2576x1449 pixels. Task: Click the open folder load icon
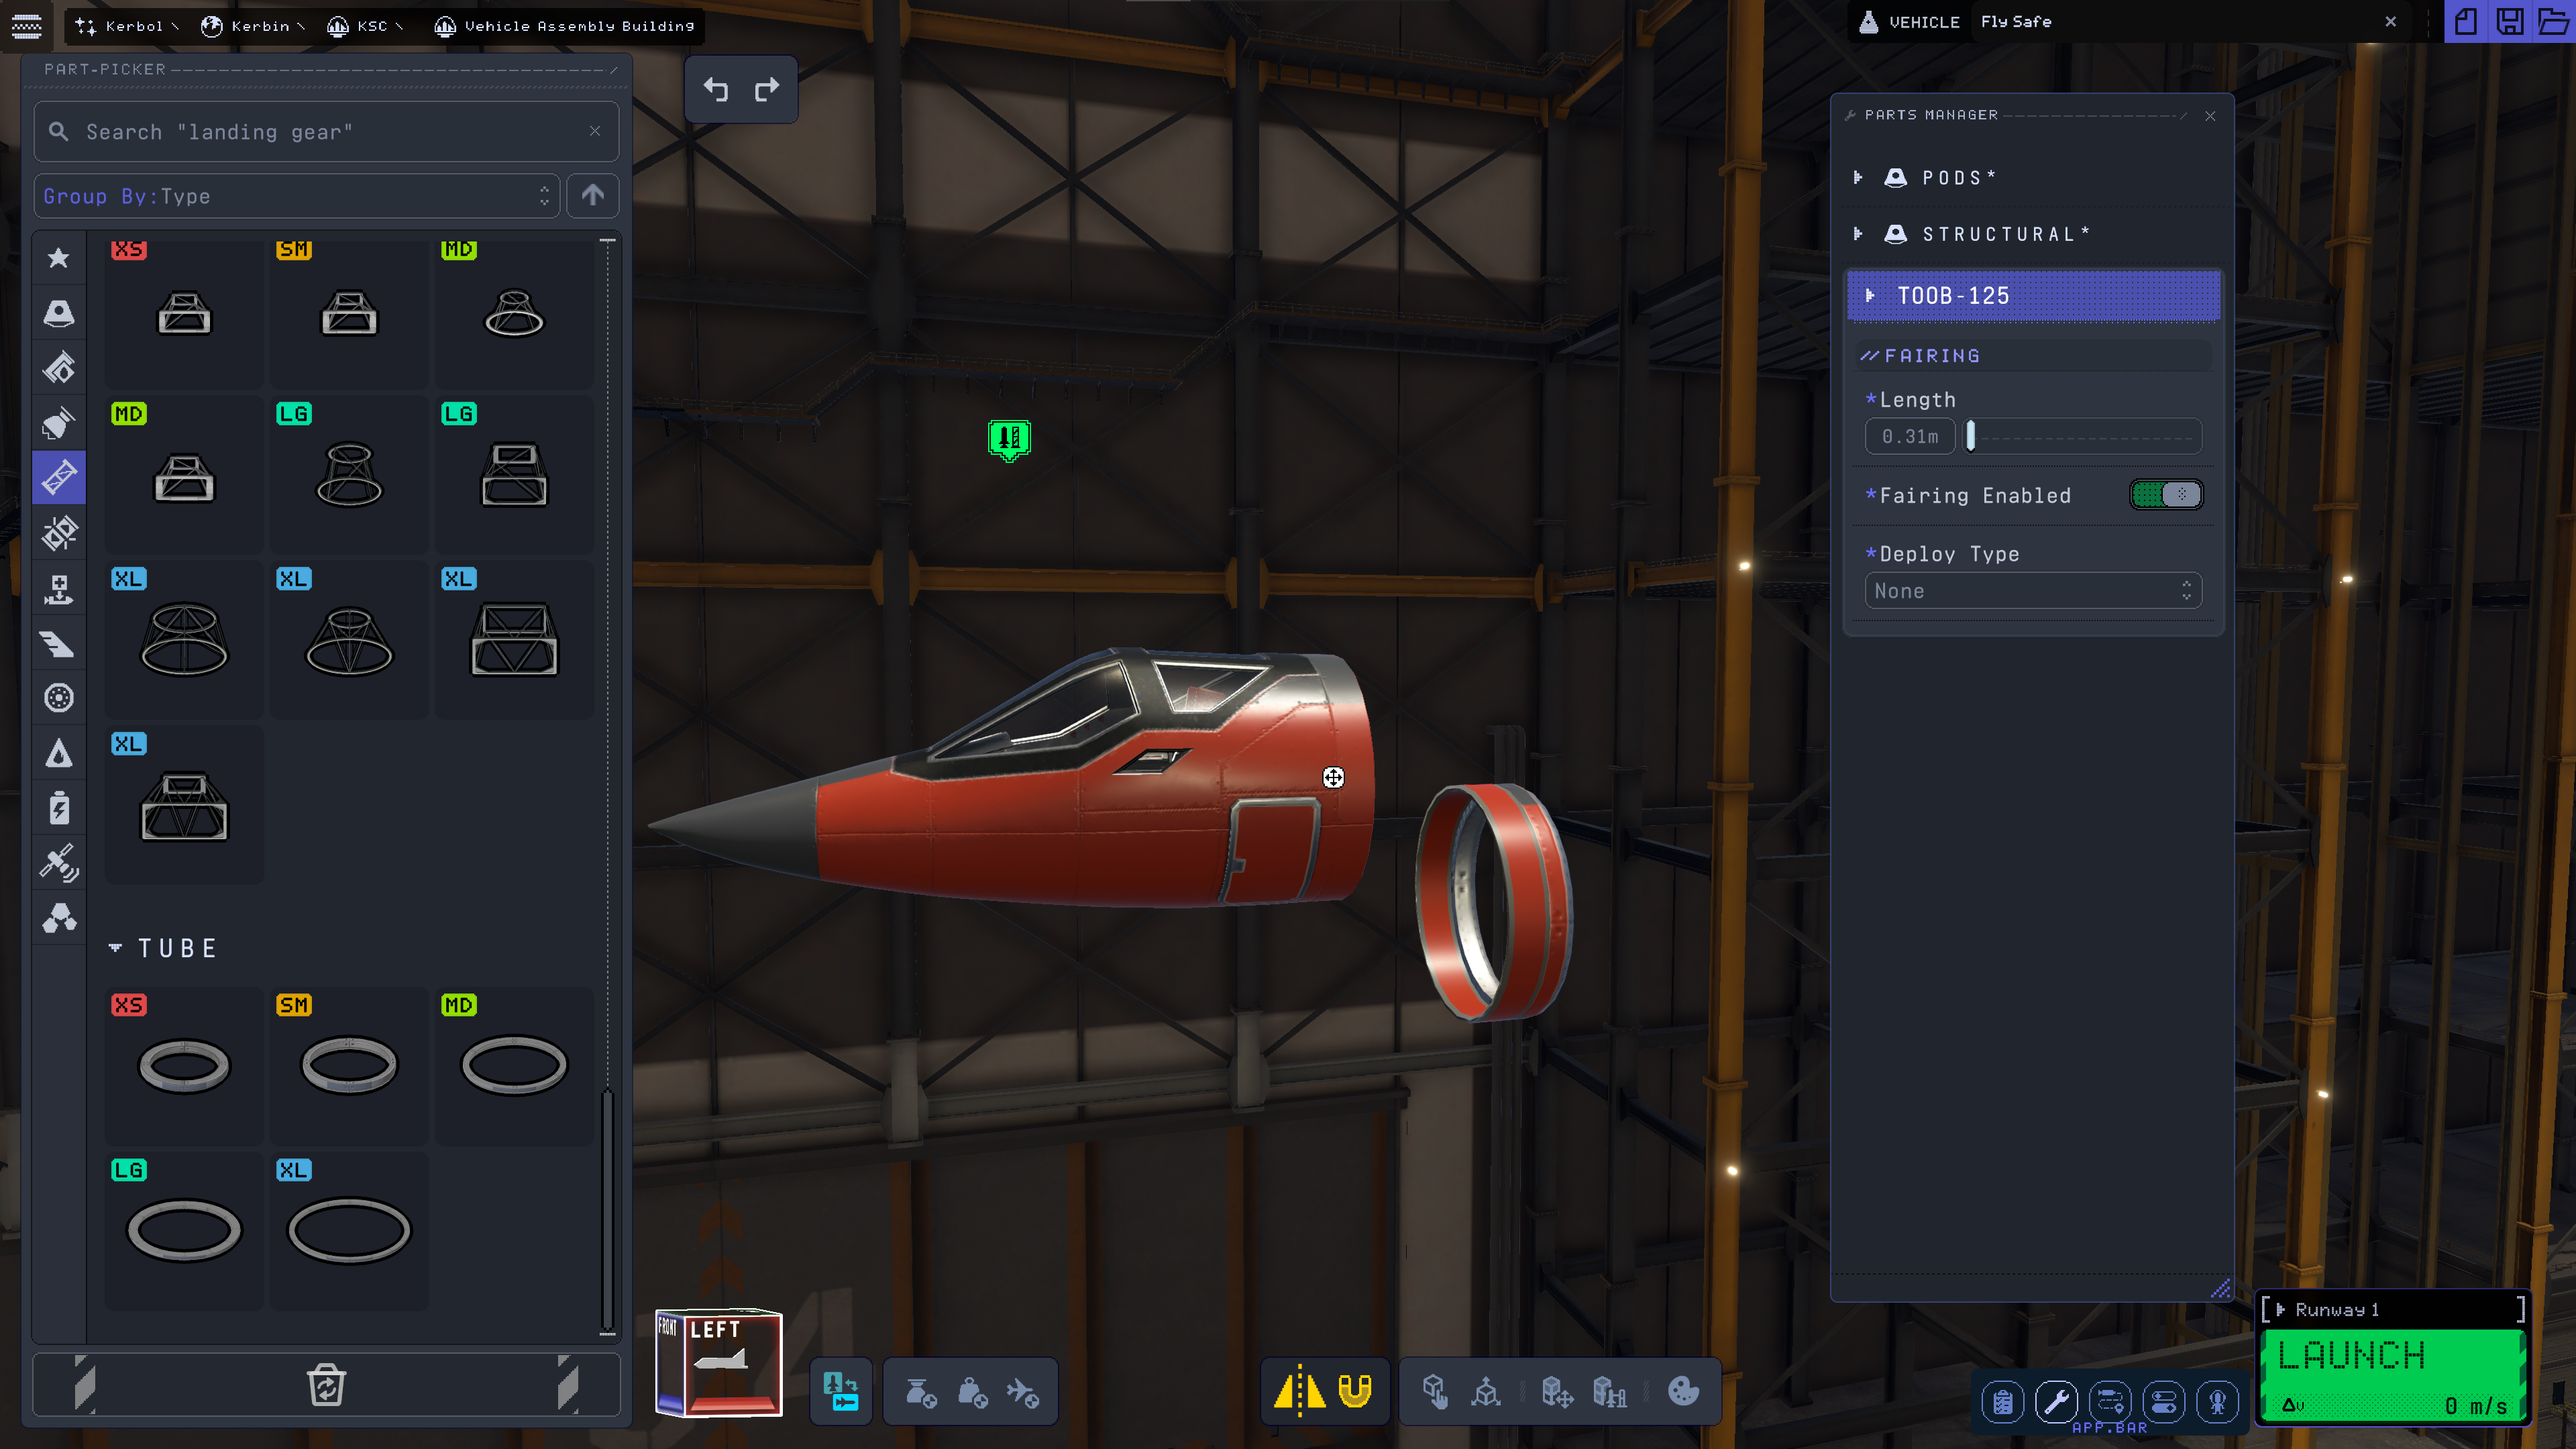pos(2553,22)
